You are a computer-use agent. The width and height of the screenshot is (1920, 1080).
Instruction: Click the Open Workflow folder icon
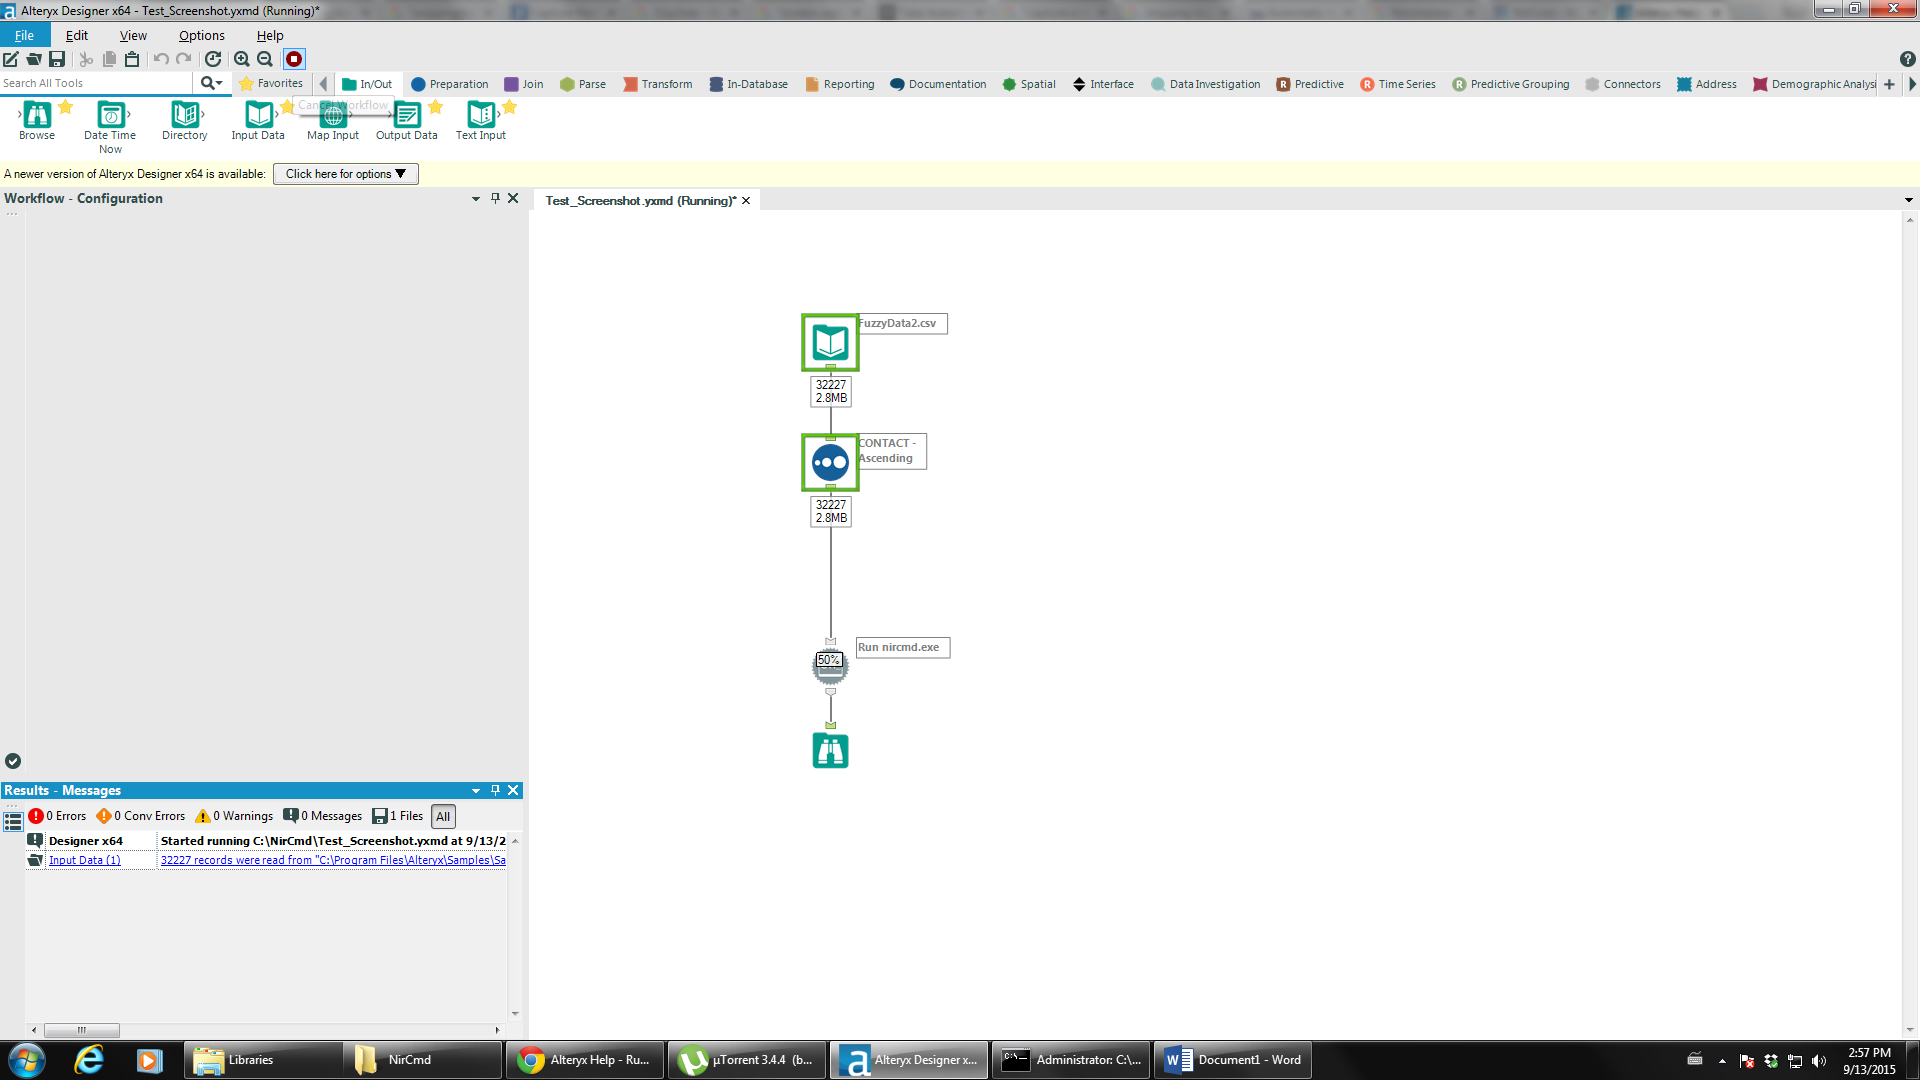tap(34, 59)
